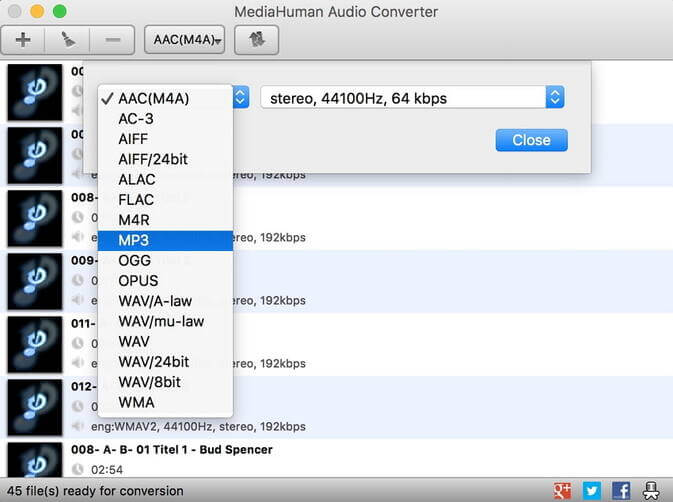
Task: Click the 008- track album art thumbnail
Action: click(35, 218)
